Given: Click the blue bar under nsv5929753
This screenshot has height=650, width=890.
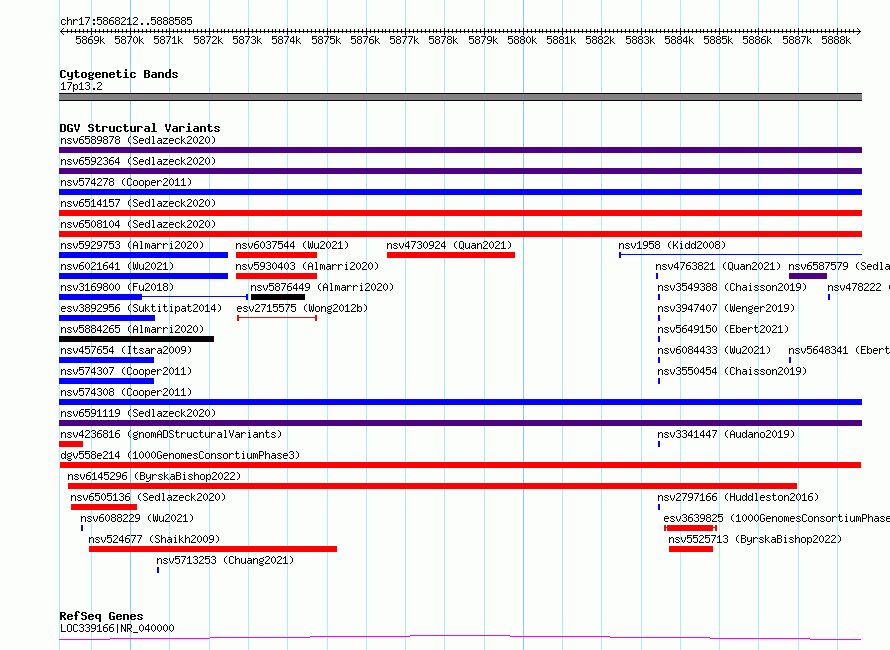Looking at the screenshot, I should 144,255.
